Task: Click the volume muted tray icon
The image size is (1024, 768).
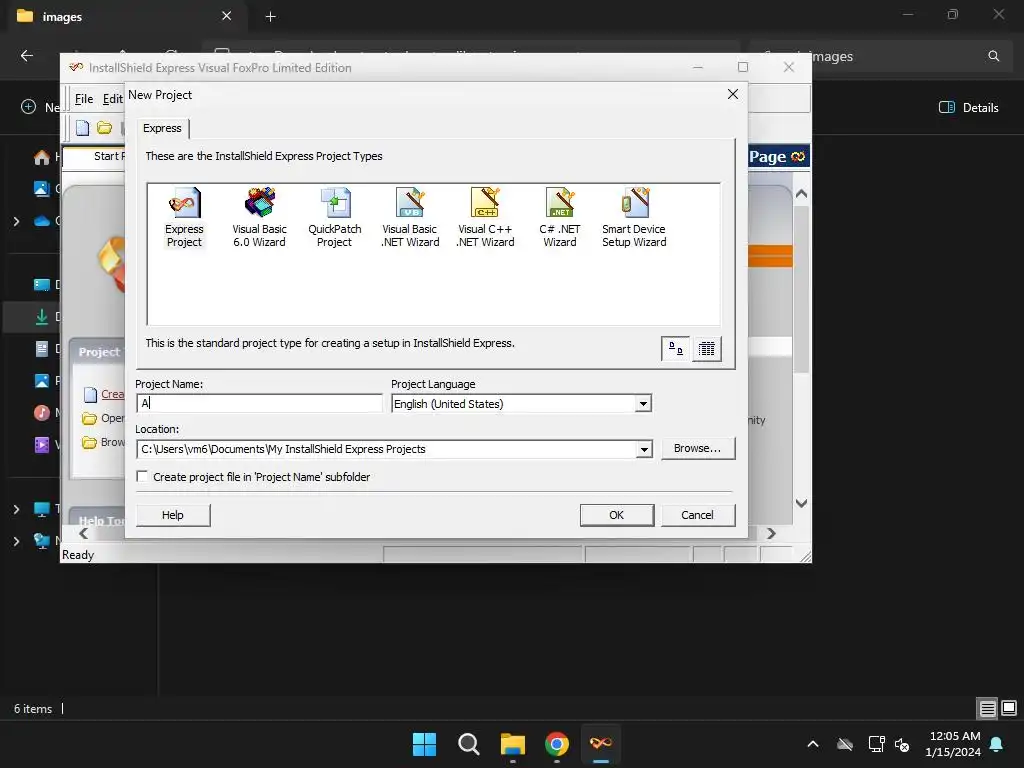Action: [903, 744]
